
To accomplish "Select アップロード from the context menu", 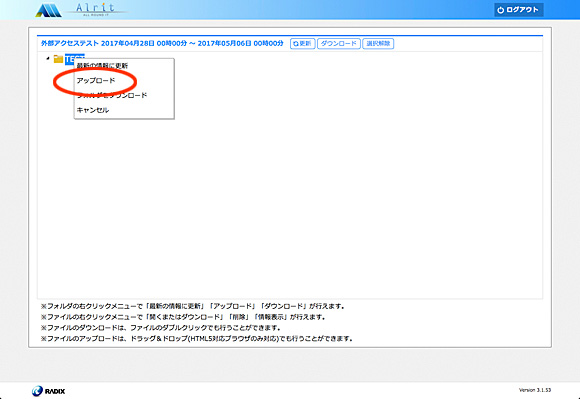I will (x=124, y=81).
